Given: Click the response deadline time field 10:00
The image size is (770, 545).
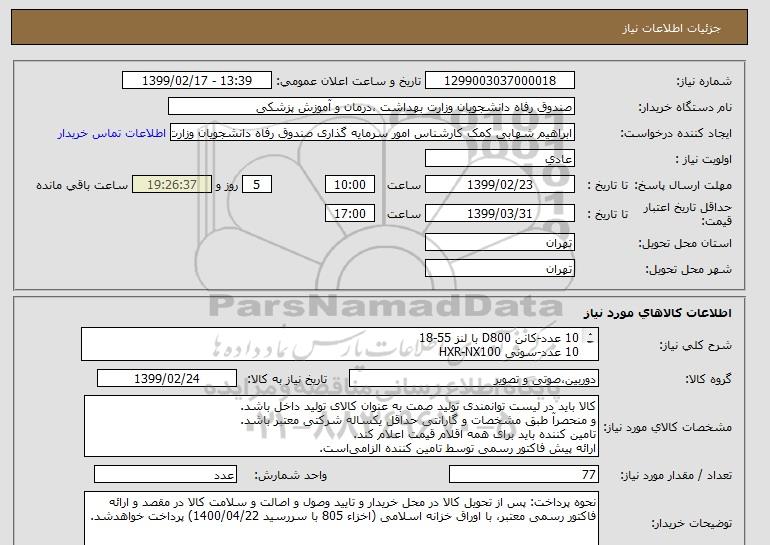Looking at the screenshot, I should 350,185.
